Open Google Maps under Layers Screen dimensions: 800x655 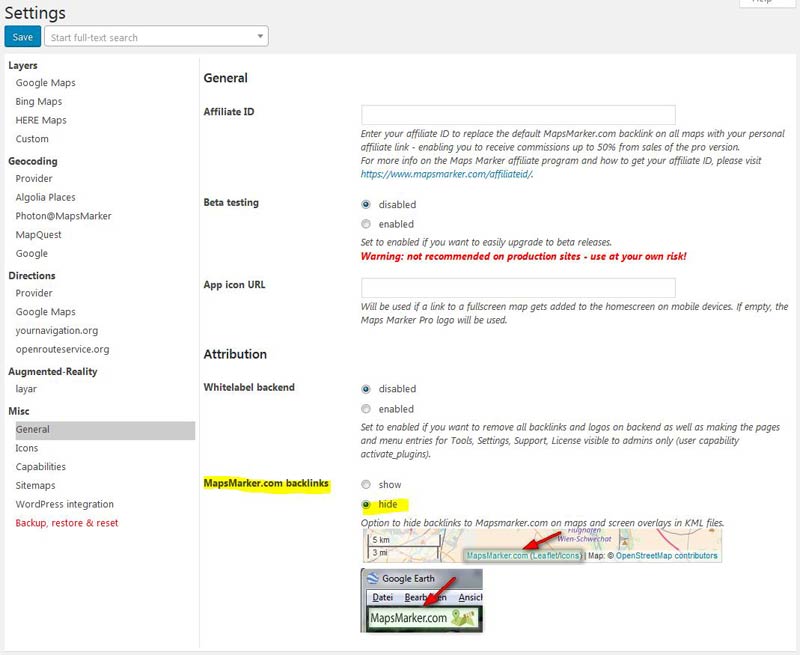[45, 83]
